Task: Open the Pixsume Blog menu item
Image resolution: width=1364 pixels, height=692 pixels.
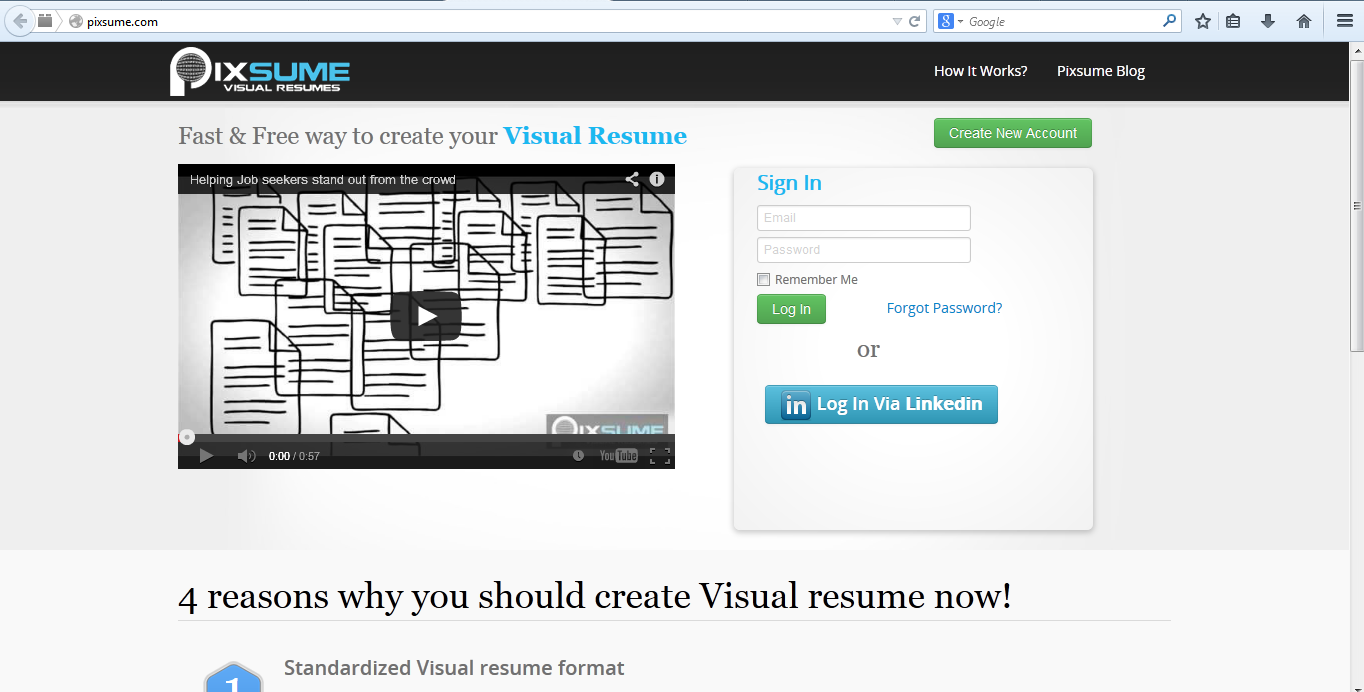Action: tap(1101, 71)
